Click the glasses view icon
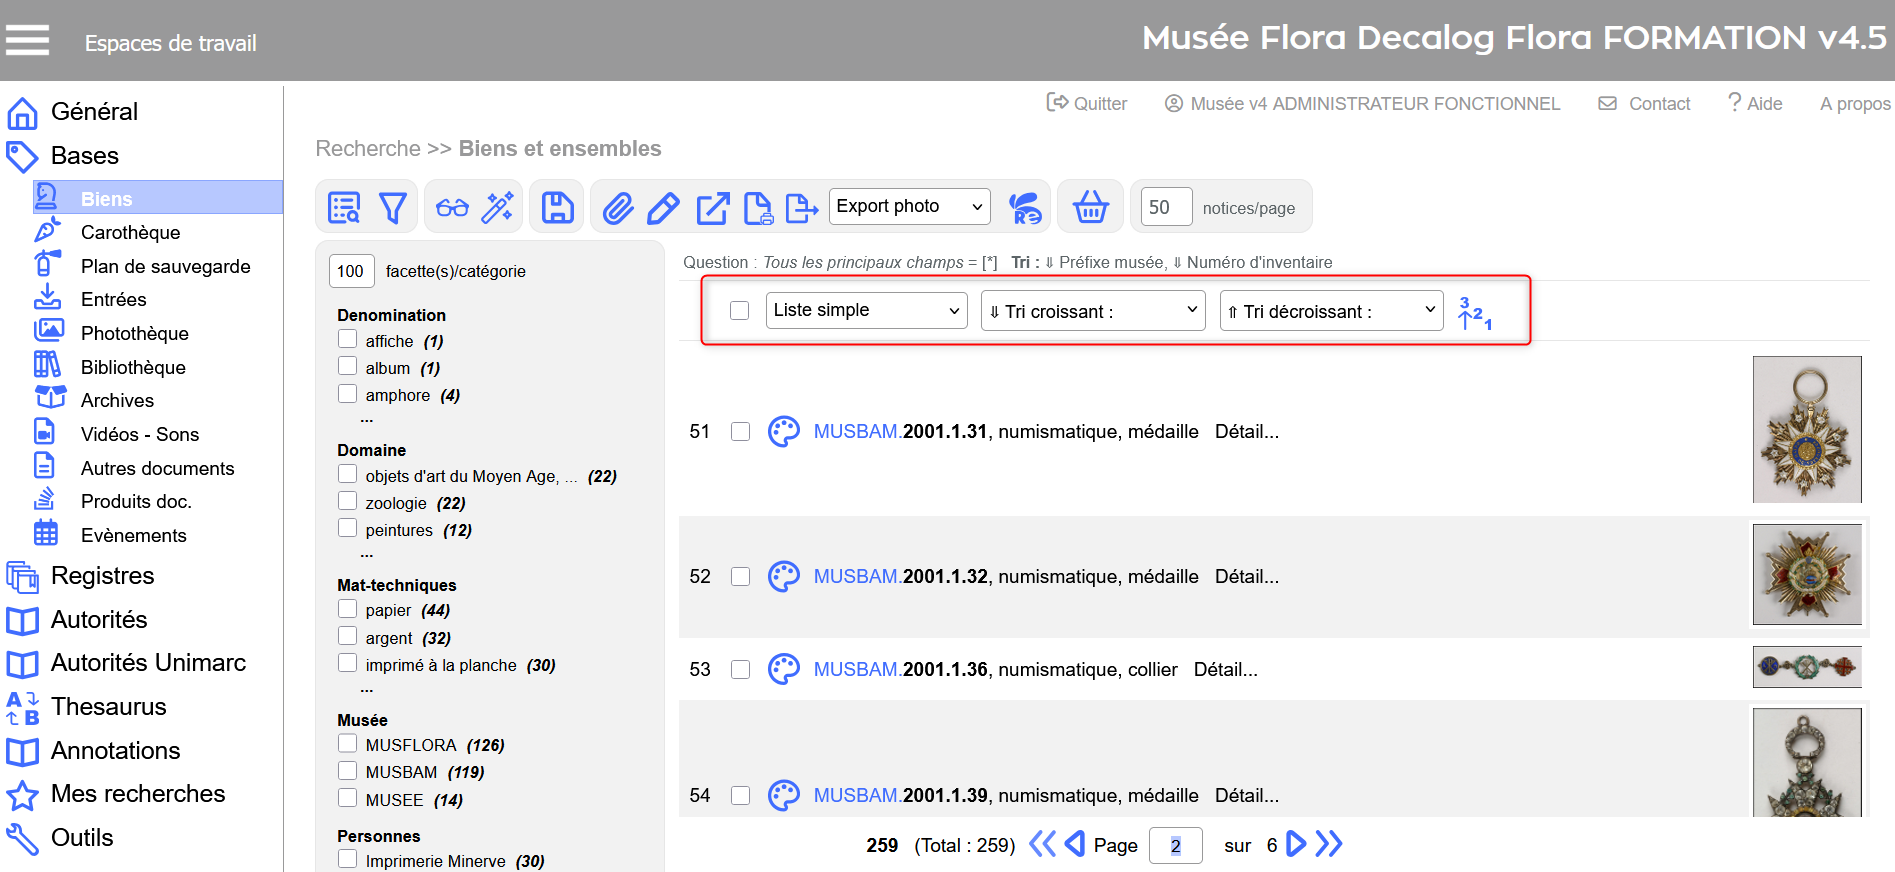This screenshot has width=1895, height=872. click(452, 208)
